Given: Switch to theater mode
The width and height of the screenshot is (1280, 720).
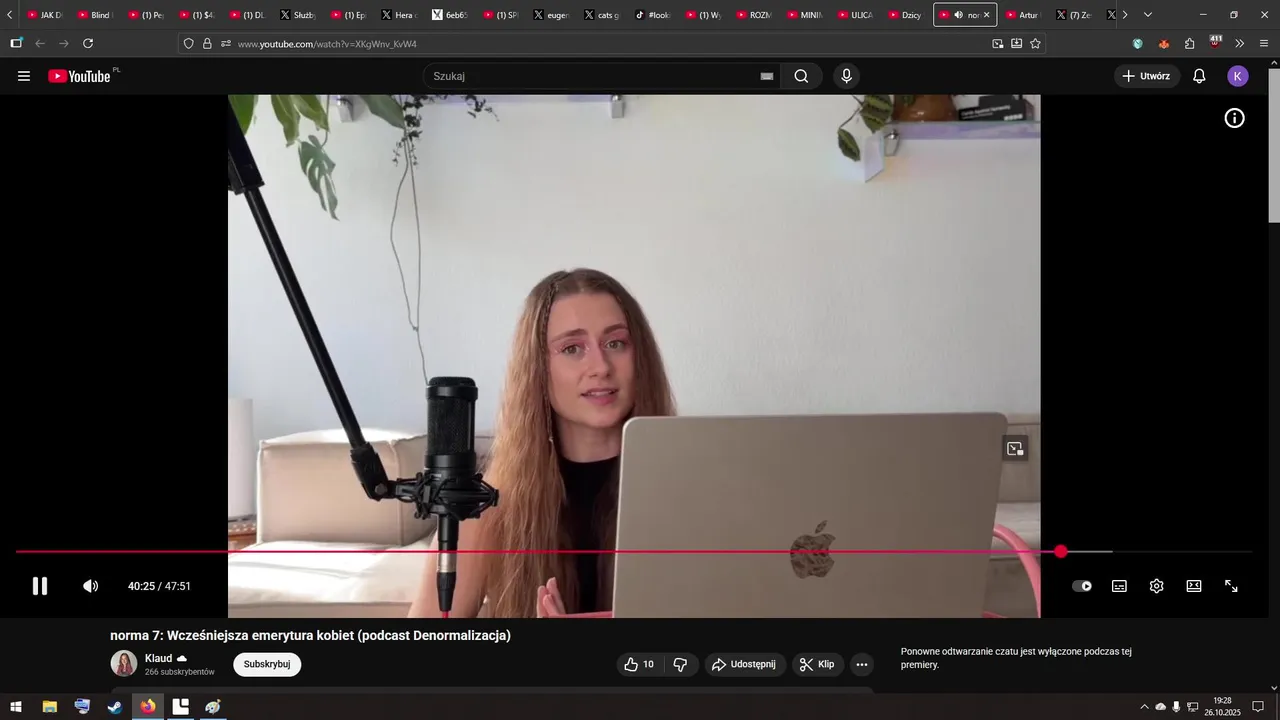Looking at the screenshot, I should coord(1194,586).
